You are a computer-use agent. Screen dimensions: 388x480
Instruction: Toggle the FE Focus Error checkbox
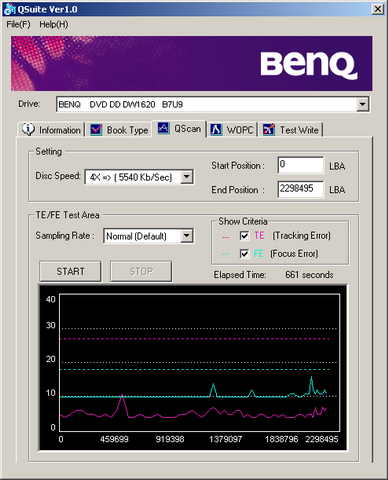[244, 254]
